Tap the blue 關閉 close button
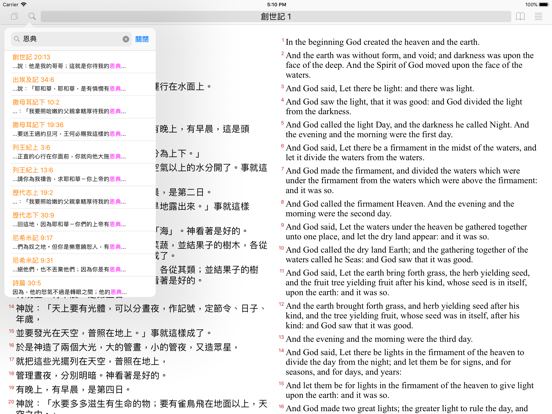This screenshot has width=552, height=414. 142,39
